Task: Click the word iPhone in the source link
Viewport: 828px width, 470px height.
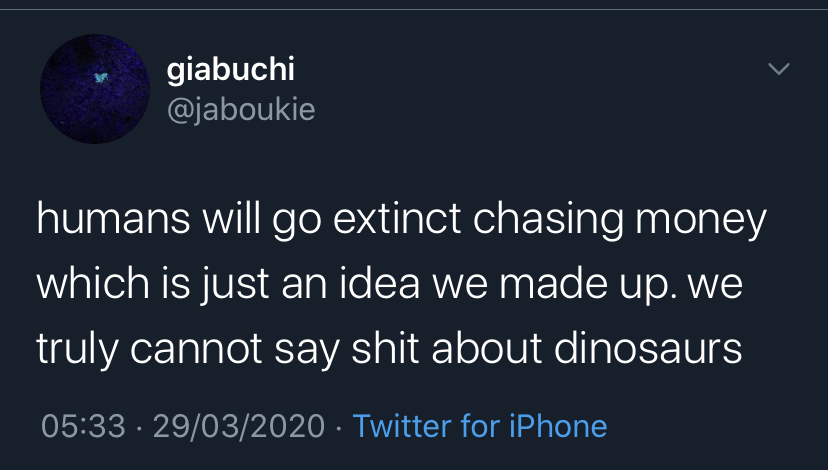Action: click(558, 426)
